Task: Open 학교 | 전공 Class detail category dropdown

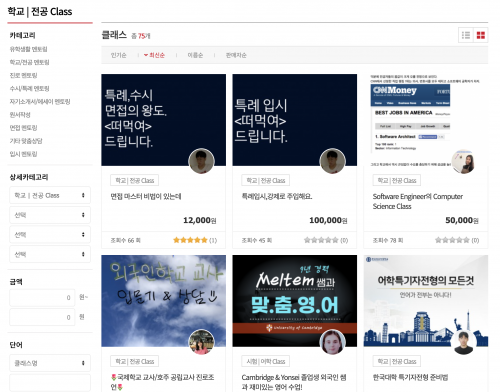Action: pyautogui.click(x=50, y=195)
